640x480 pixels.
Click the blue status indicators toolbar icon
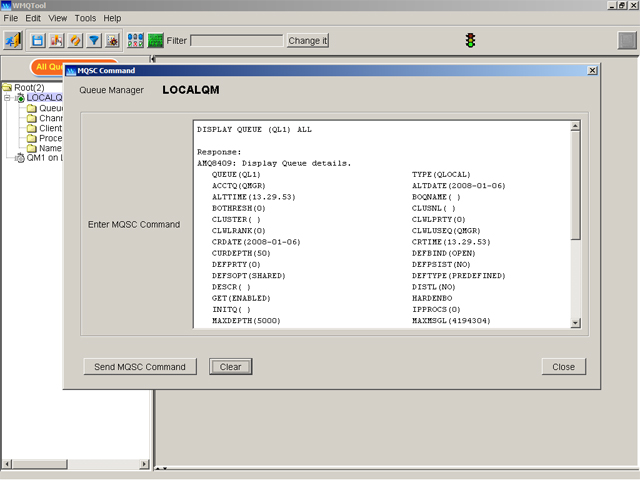[x=135, y=40]
